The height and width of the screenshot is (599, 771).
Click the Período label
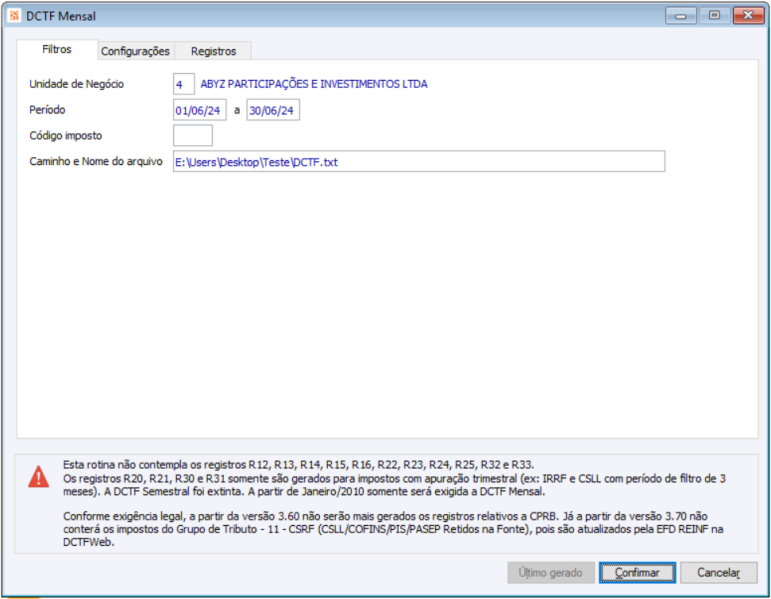click(x=47, y=110)
